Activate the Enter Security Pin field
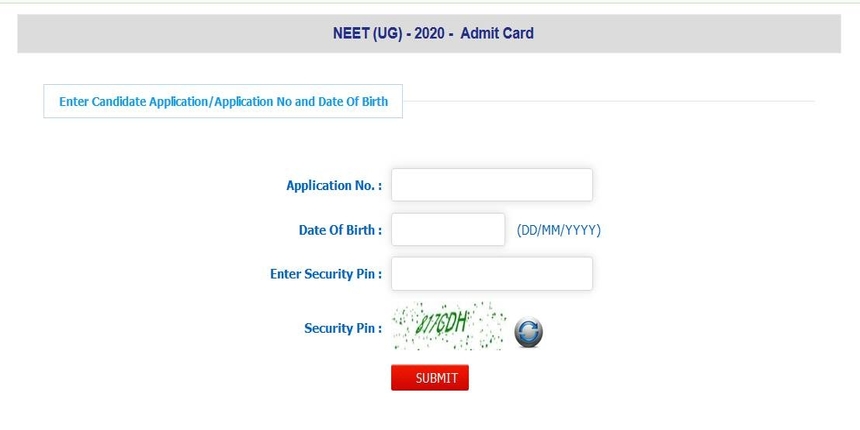 click(x=491, y=273)
